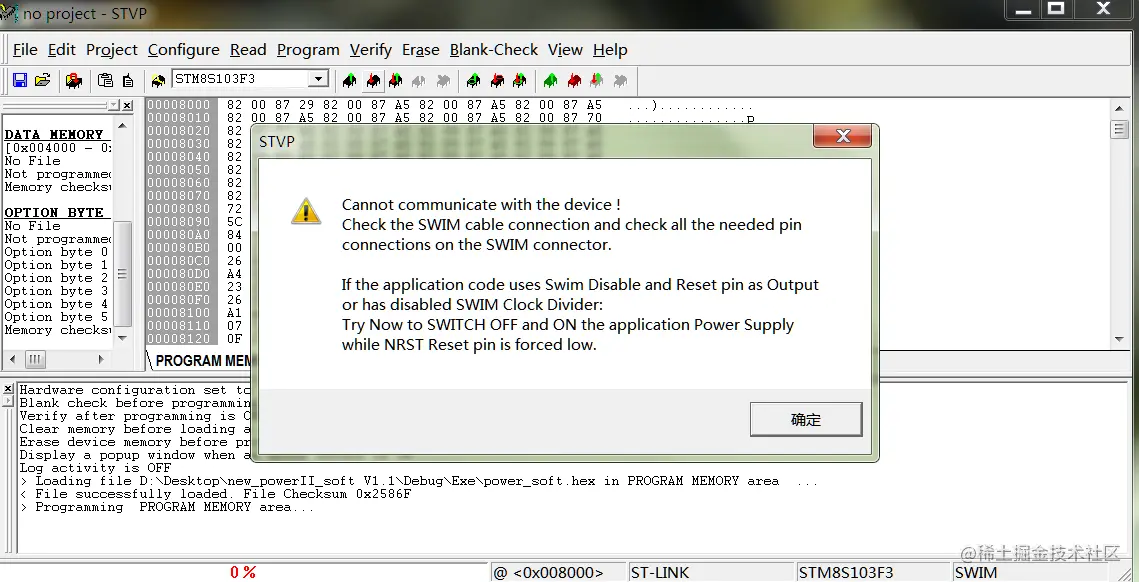Open the STM8S103F3 device dropdown
Screen dimensions: 1139x582
click(317, 79)
